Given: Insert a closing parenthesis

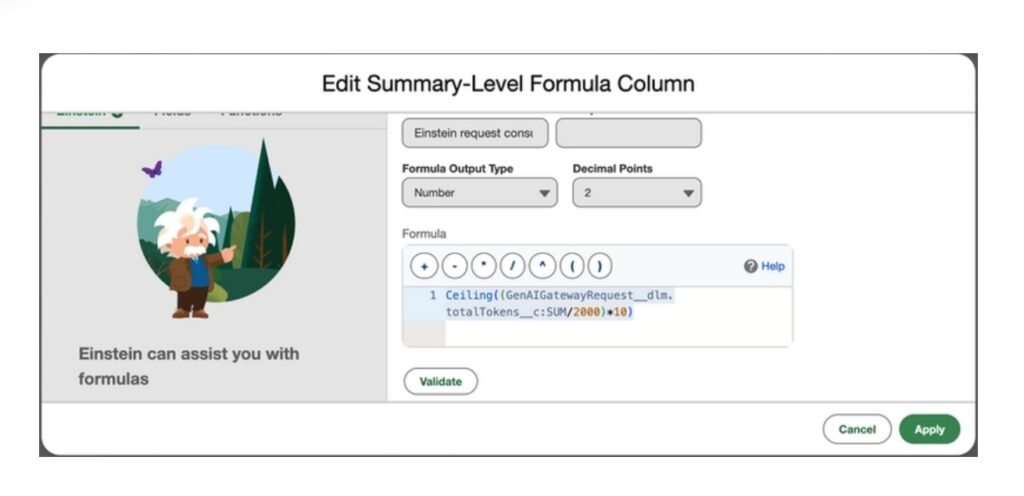Looking at the screenshot, I should (599, 266).
